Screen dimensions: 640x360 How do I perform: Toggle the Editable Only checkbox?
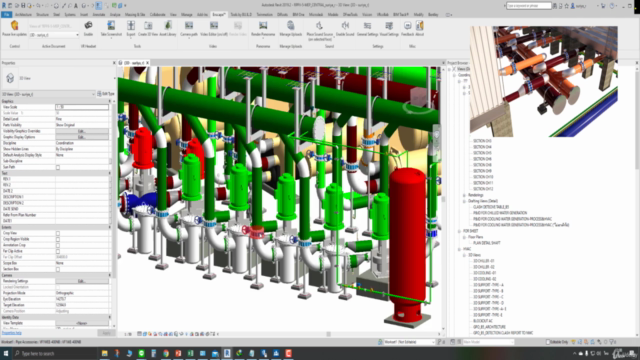548,342
